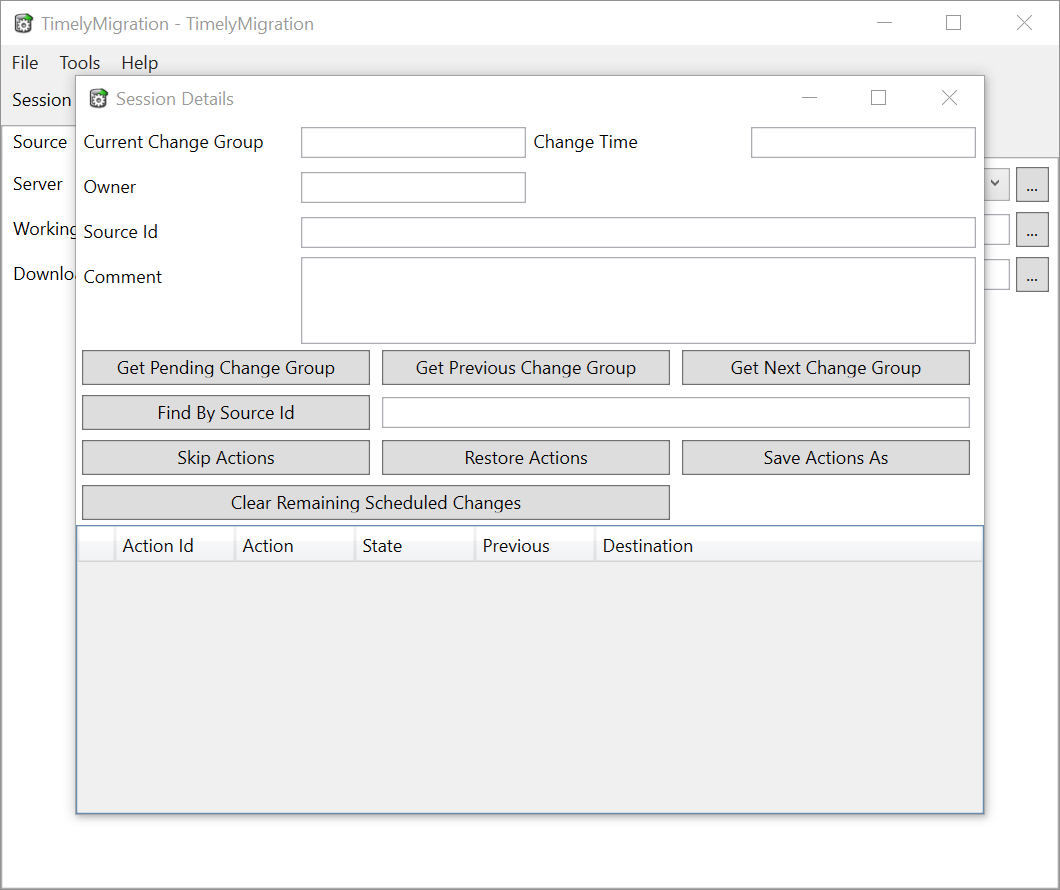Click the Working row browse (...) button
This screenshot has width=1060, height=890.
[x=1032, y=230]
